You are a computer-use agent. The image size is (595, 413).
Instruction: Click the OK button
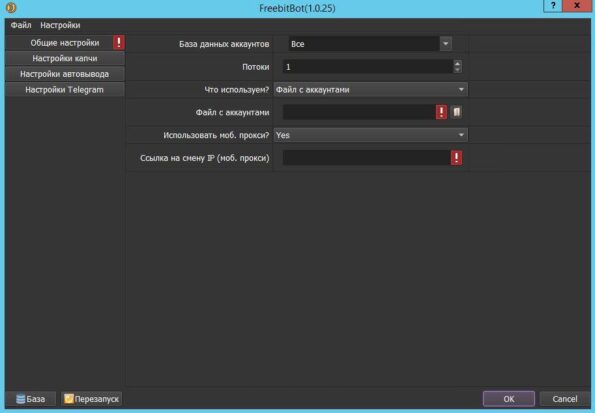pyautogui.click(x=508, y=399)
